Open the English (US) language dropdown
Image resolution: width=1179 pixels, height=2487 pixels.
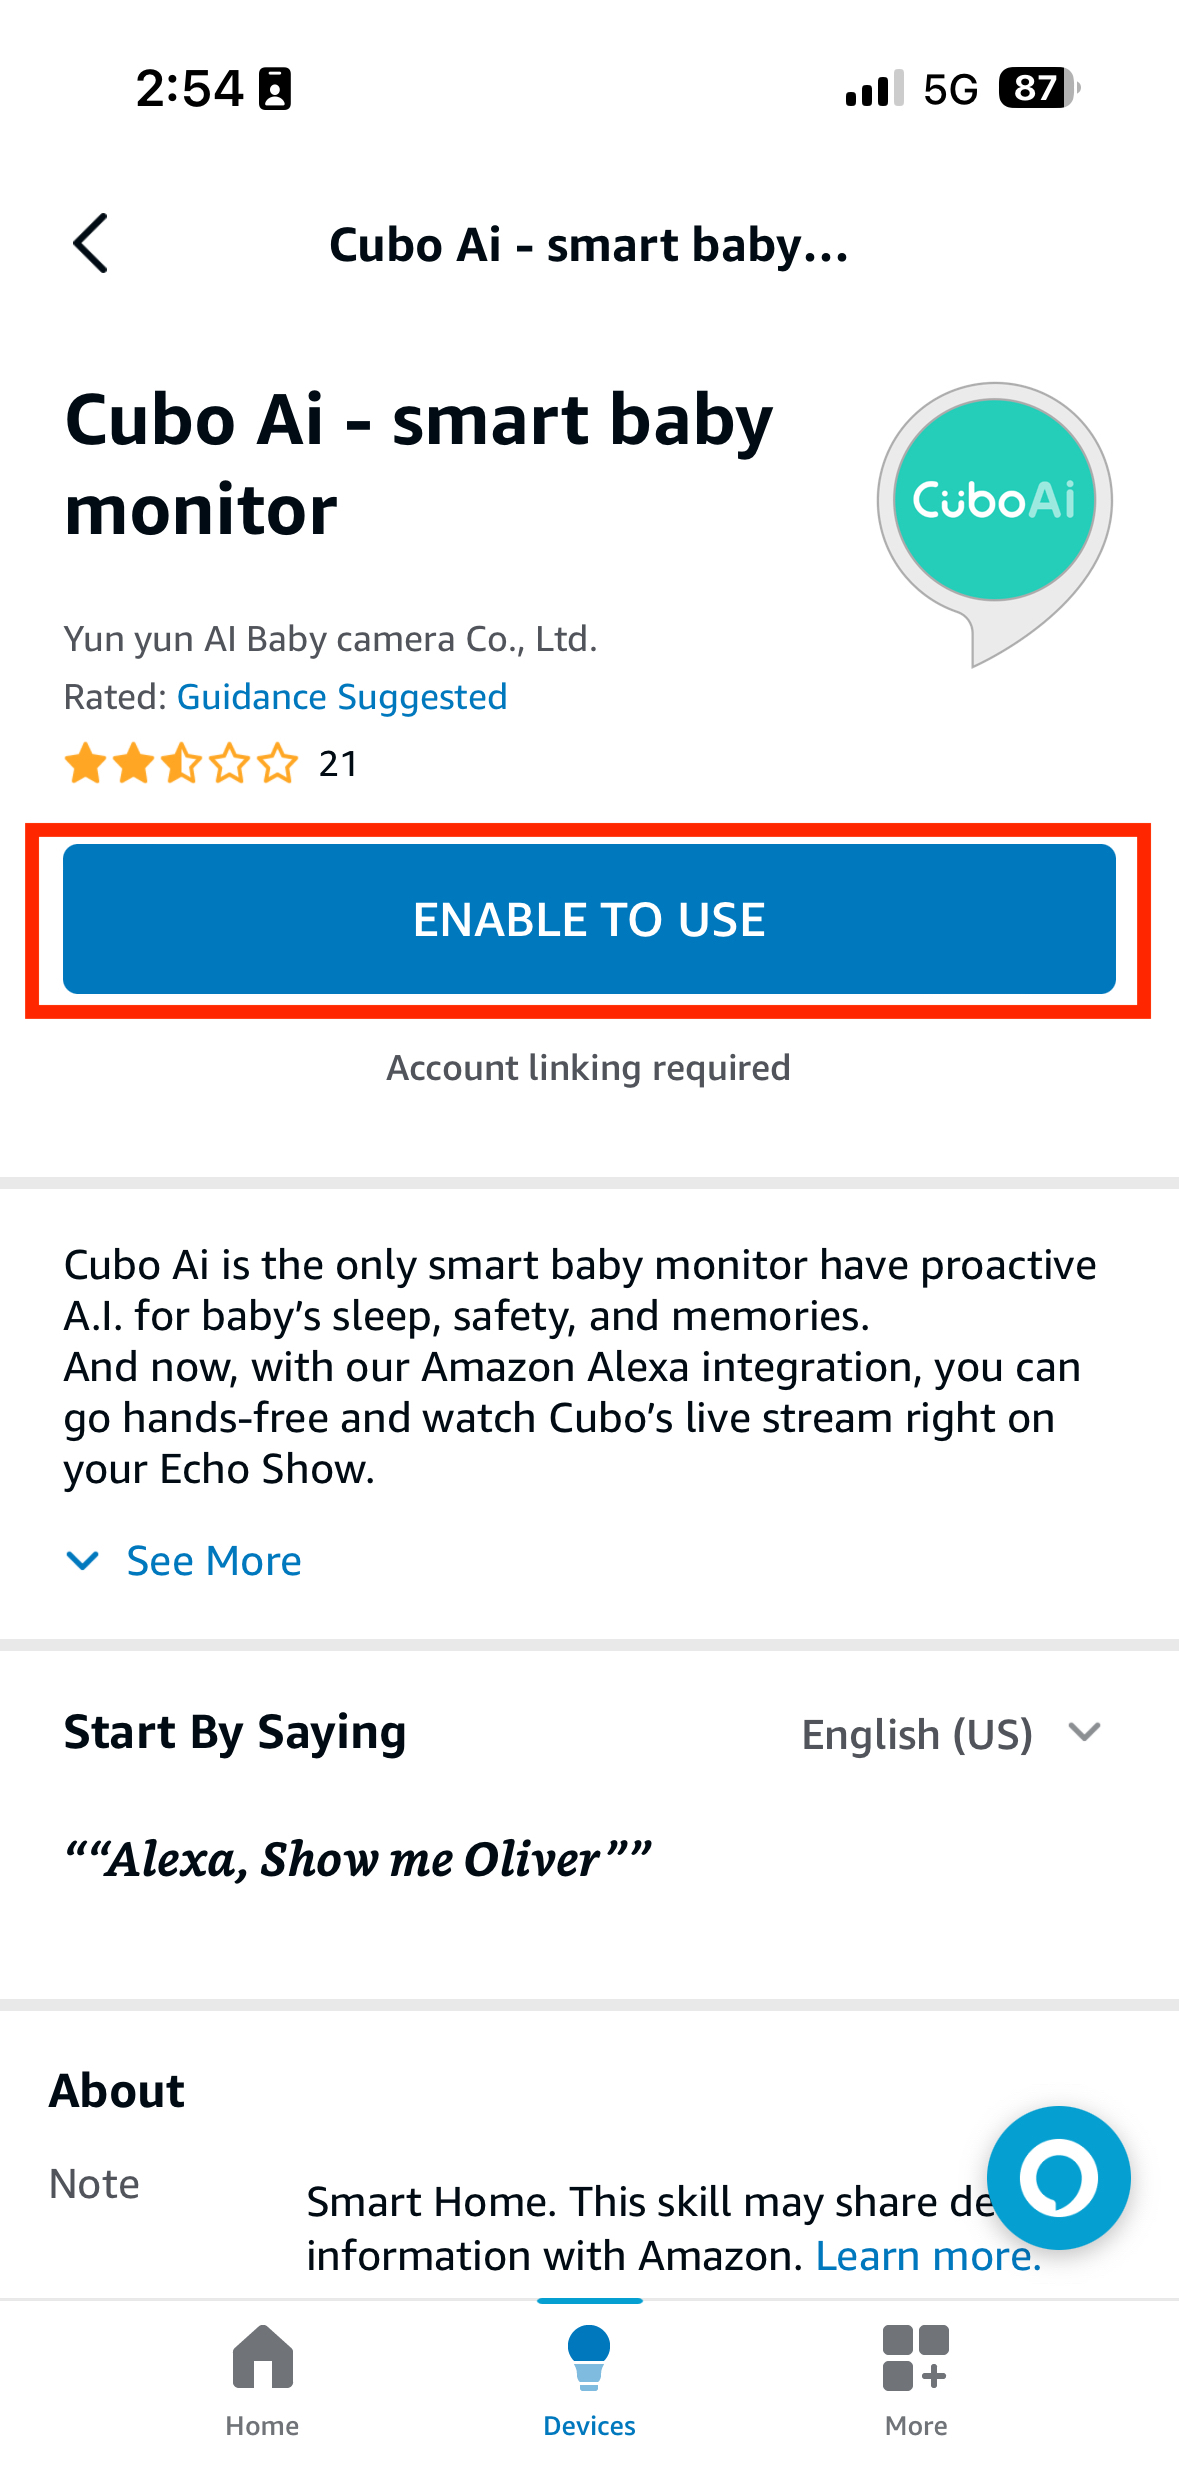(917, 1734)
